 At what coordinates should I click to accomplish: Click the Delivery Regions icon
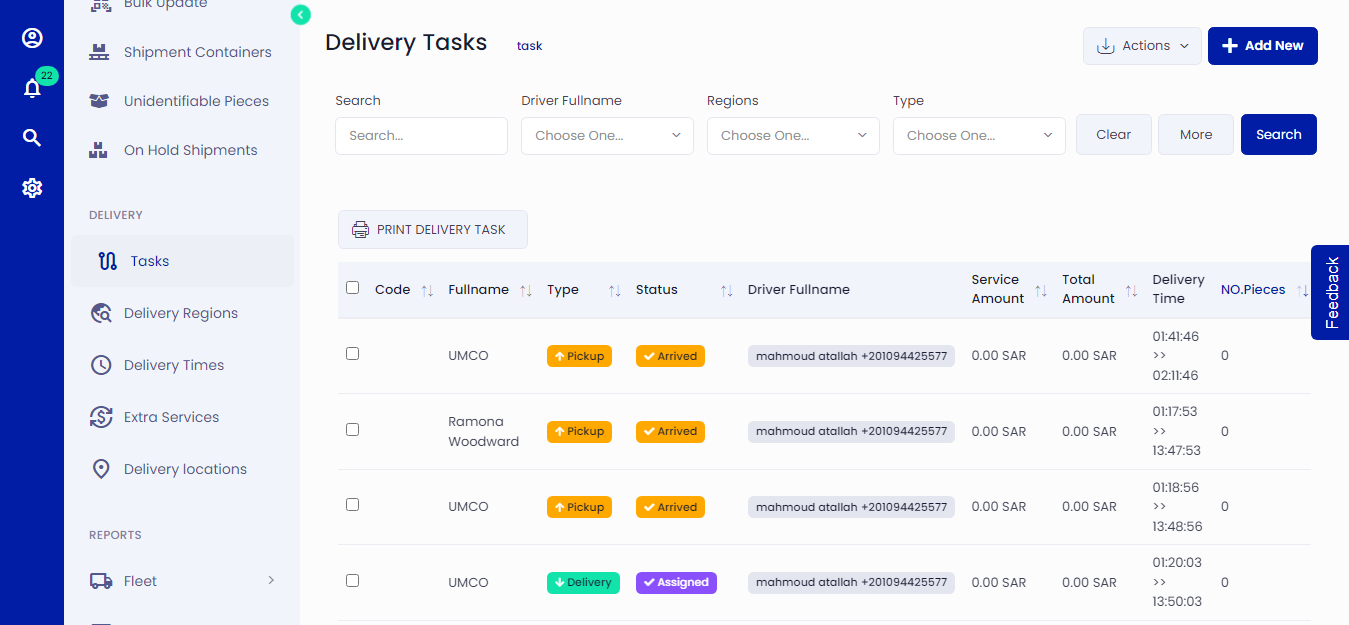(x=101, y=313)
